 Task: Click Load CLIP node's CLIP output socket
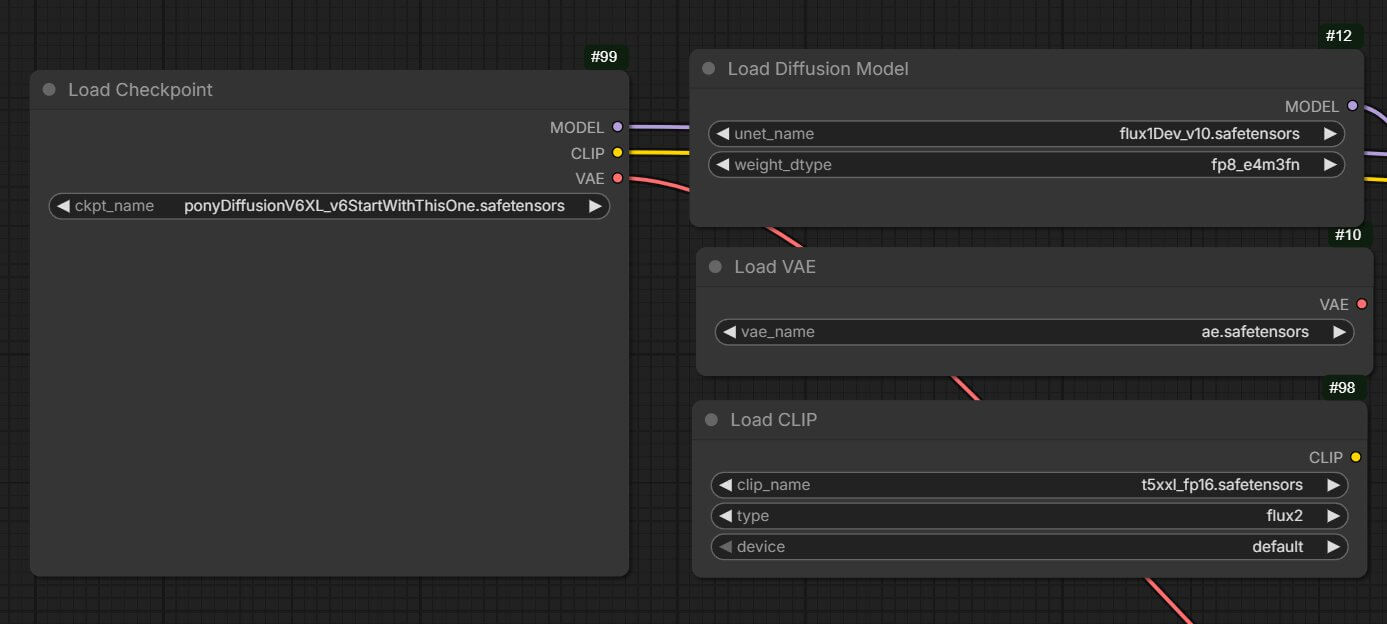(1355, 457)
